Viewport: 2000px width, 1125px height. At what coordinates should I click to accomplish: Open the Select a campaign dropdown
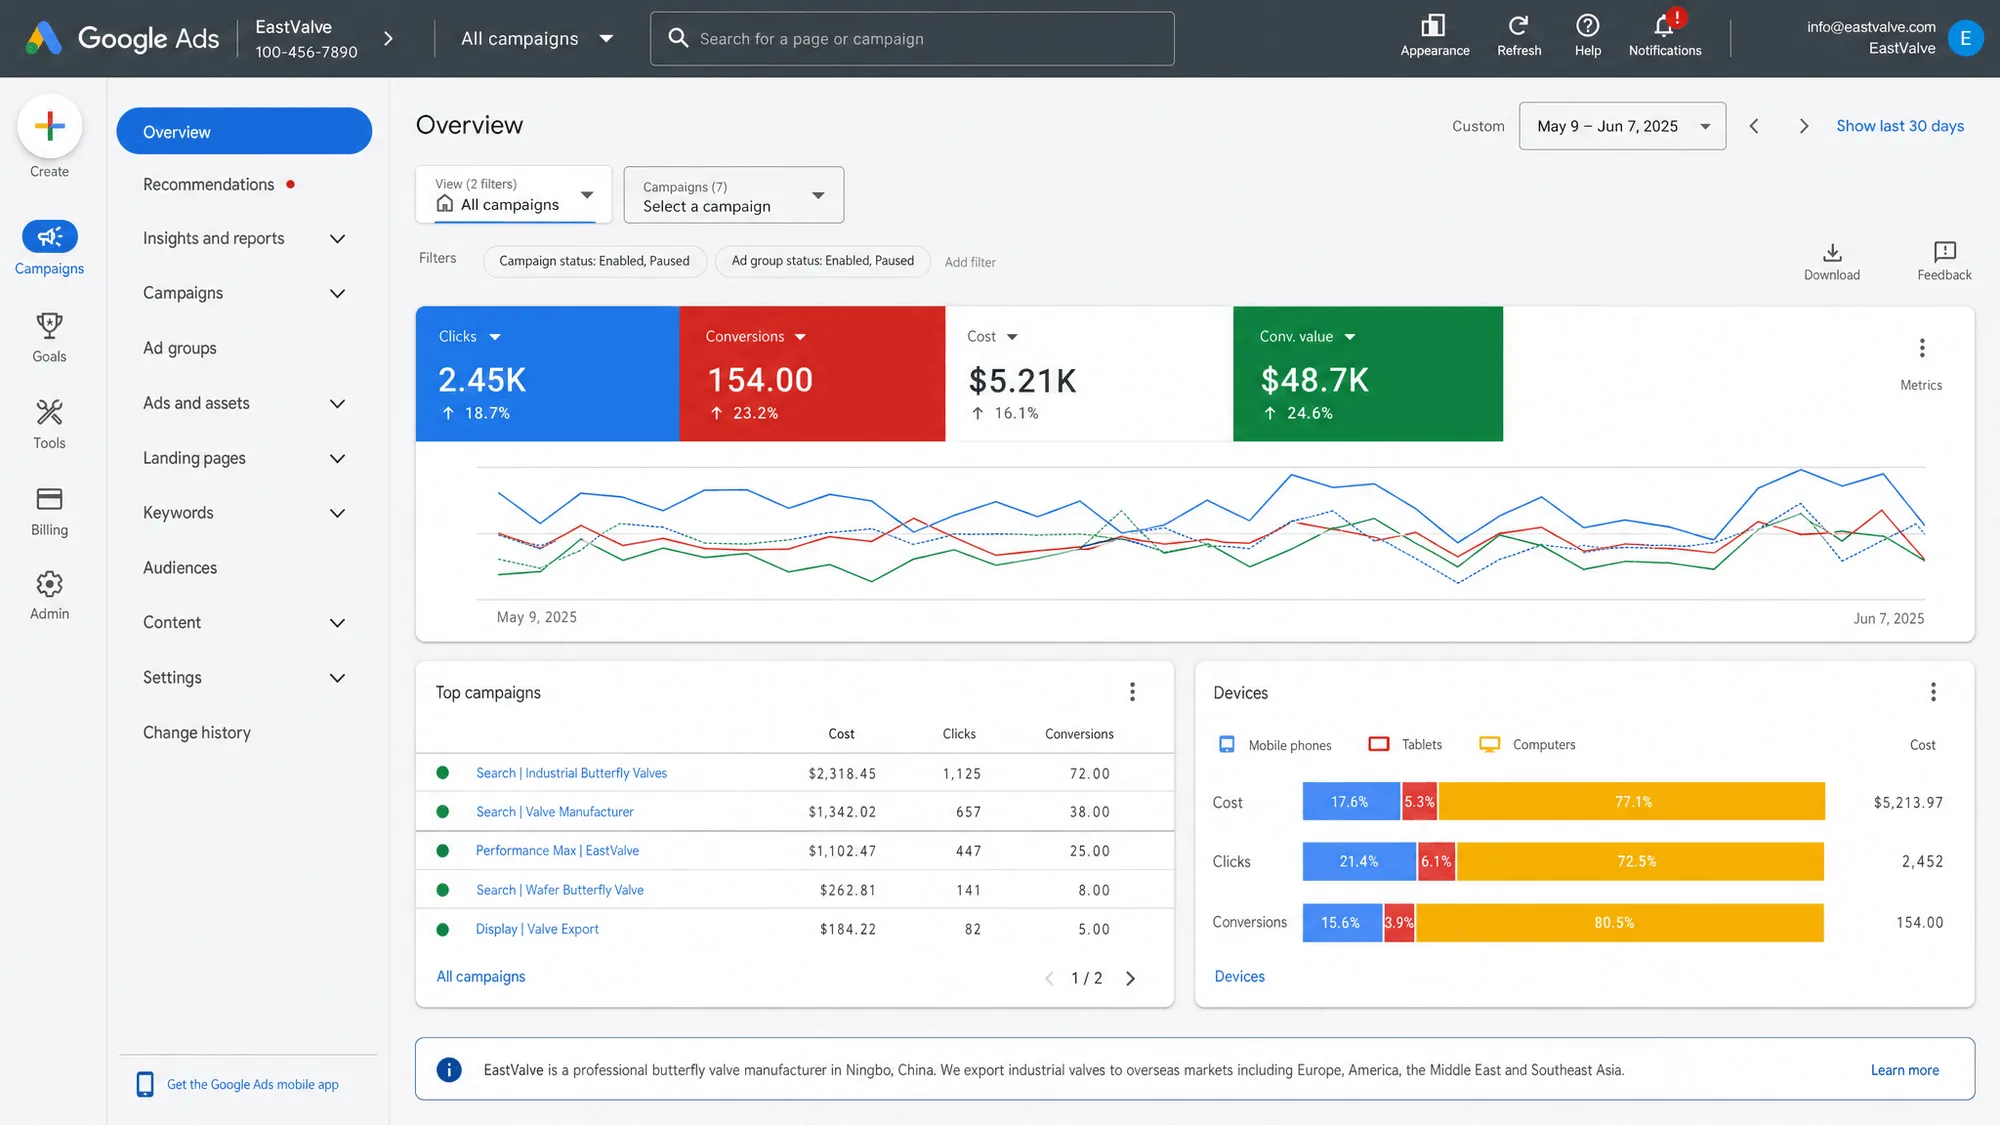click(733, 195)
